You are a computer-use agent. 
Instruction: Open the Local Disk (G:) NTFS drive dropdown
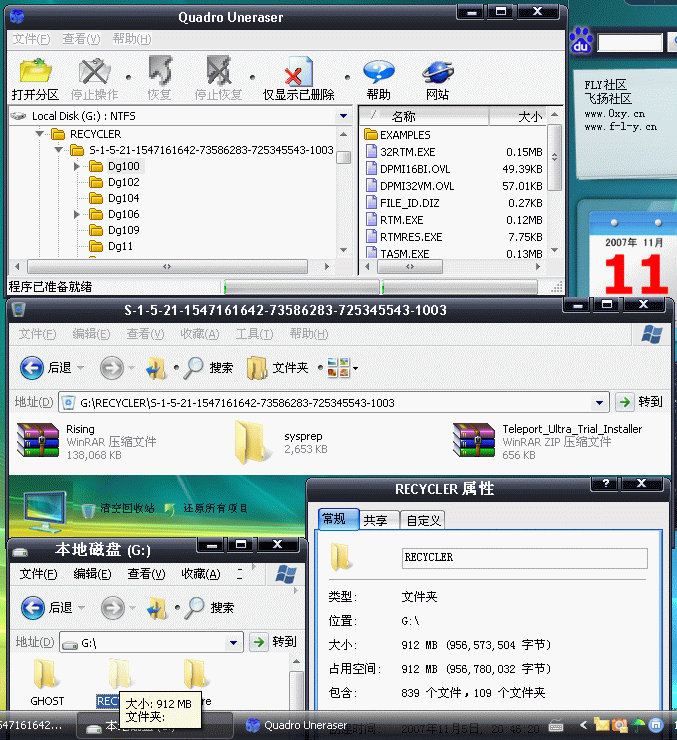point(343,116)
